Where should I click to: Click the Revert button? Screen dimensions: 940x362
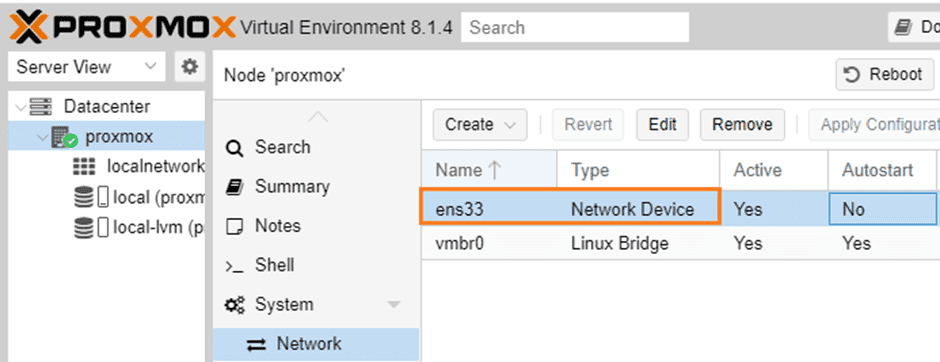click(x=588, y=125)
